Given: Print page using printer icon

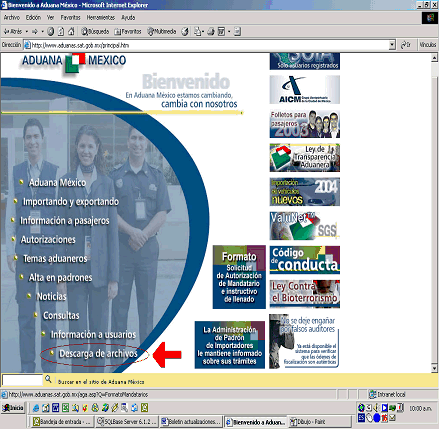Looking at the screenshot, I should [x=211, y=32].
